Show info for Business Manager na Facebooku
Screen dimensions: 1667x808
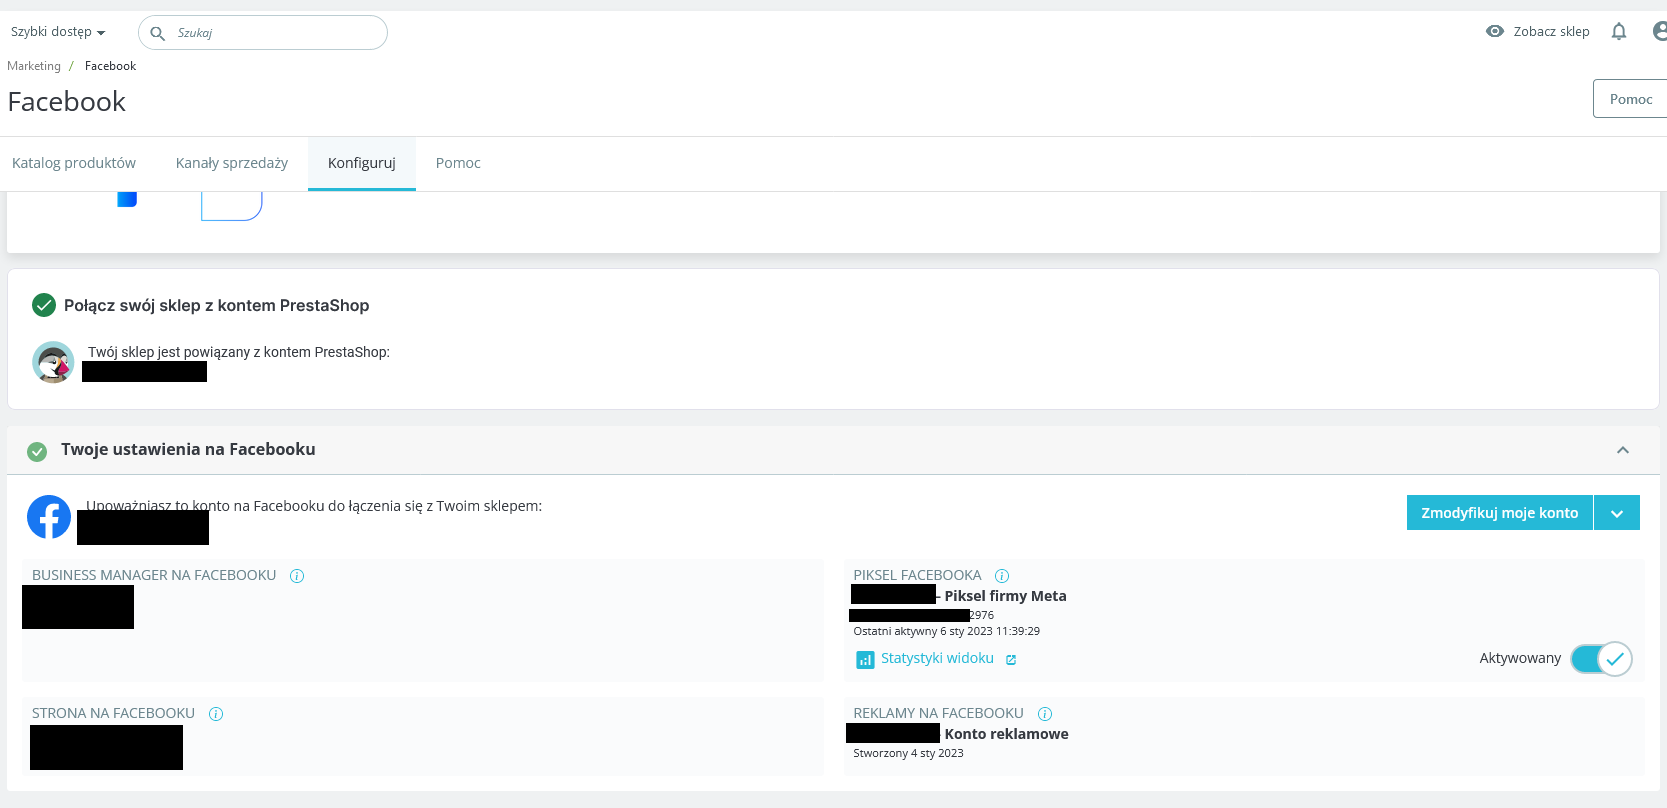point(297,576)
